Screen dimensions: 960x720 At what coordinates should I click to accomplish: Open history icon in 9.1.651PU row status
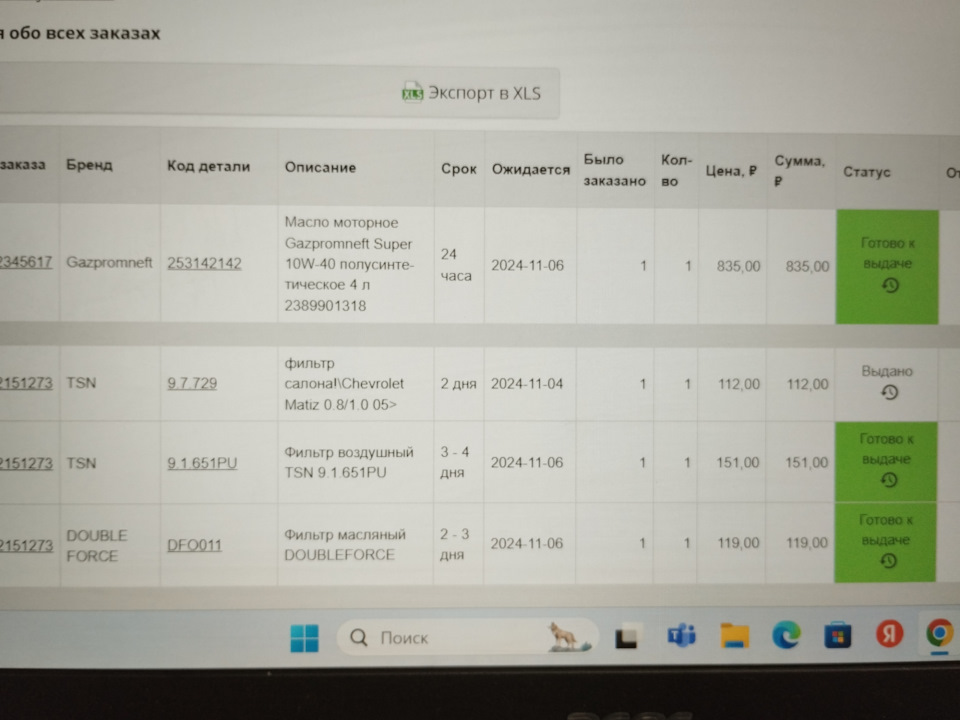point(889,480)
